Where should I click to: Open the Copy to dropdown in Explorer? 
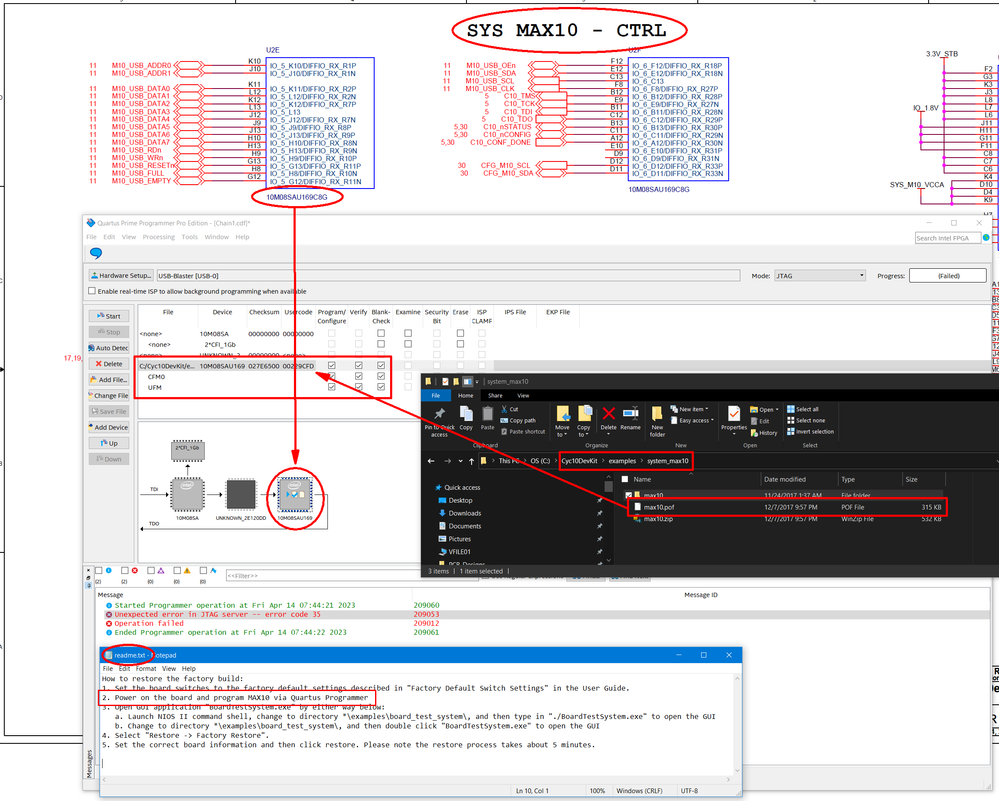(584, 421)
